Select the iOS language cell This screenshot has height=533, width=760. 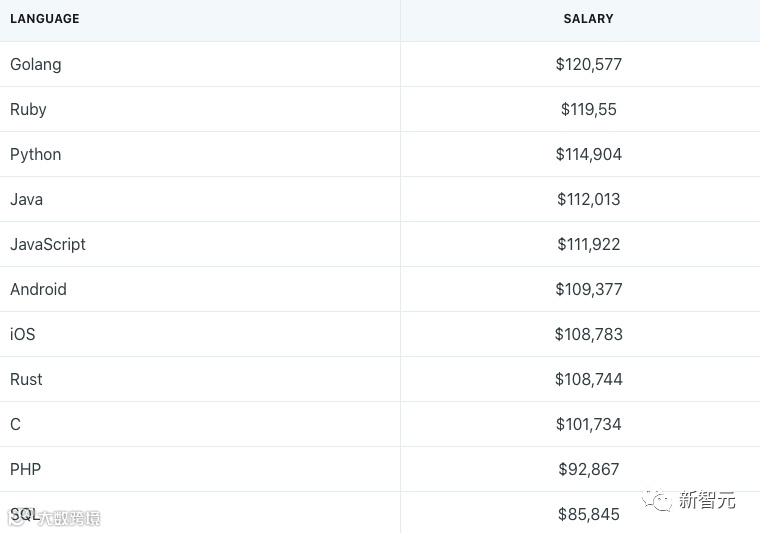coord(23,334)
